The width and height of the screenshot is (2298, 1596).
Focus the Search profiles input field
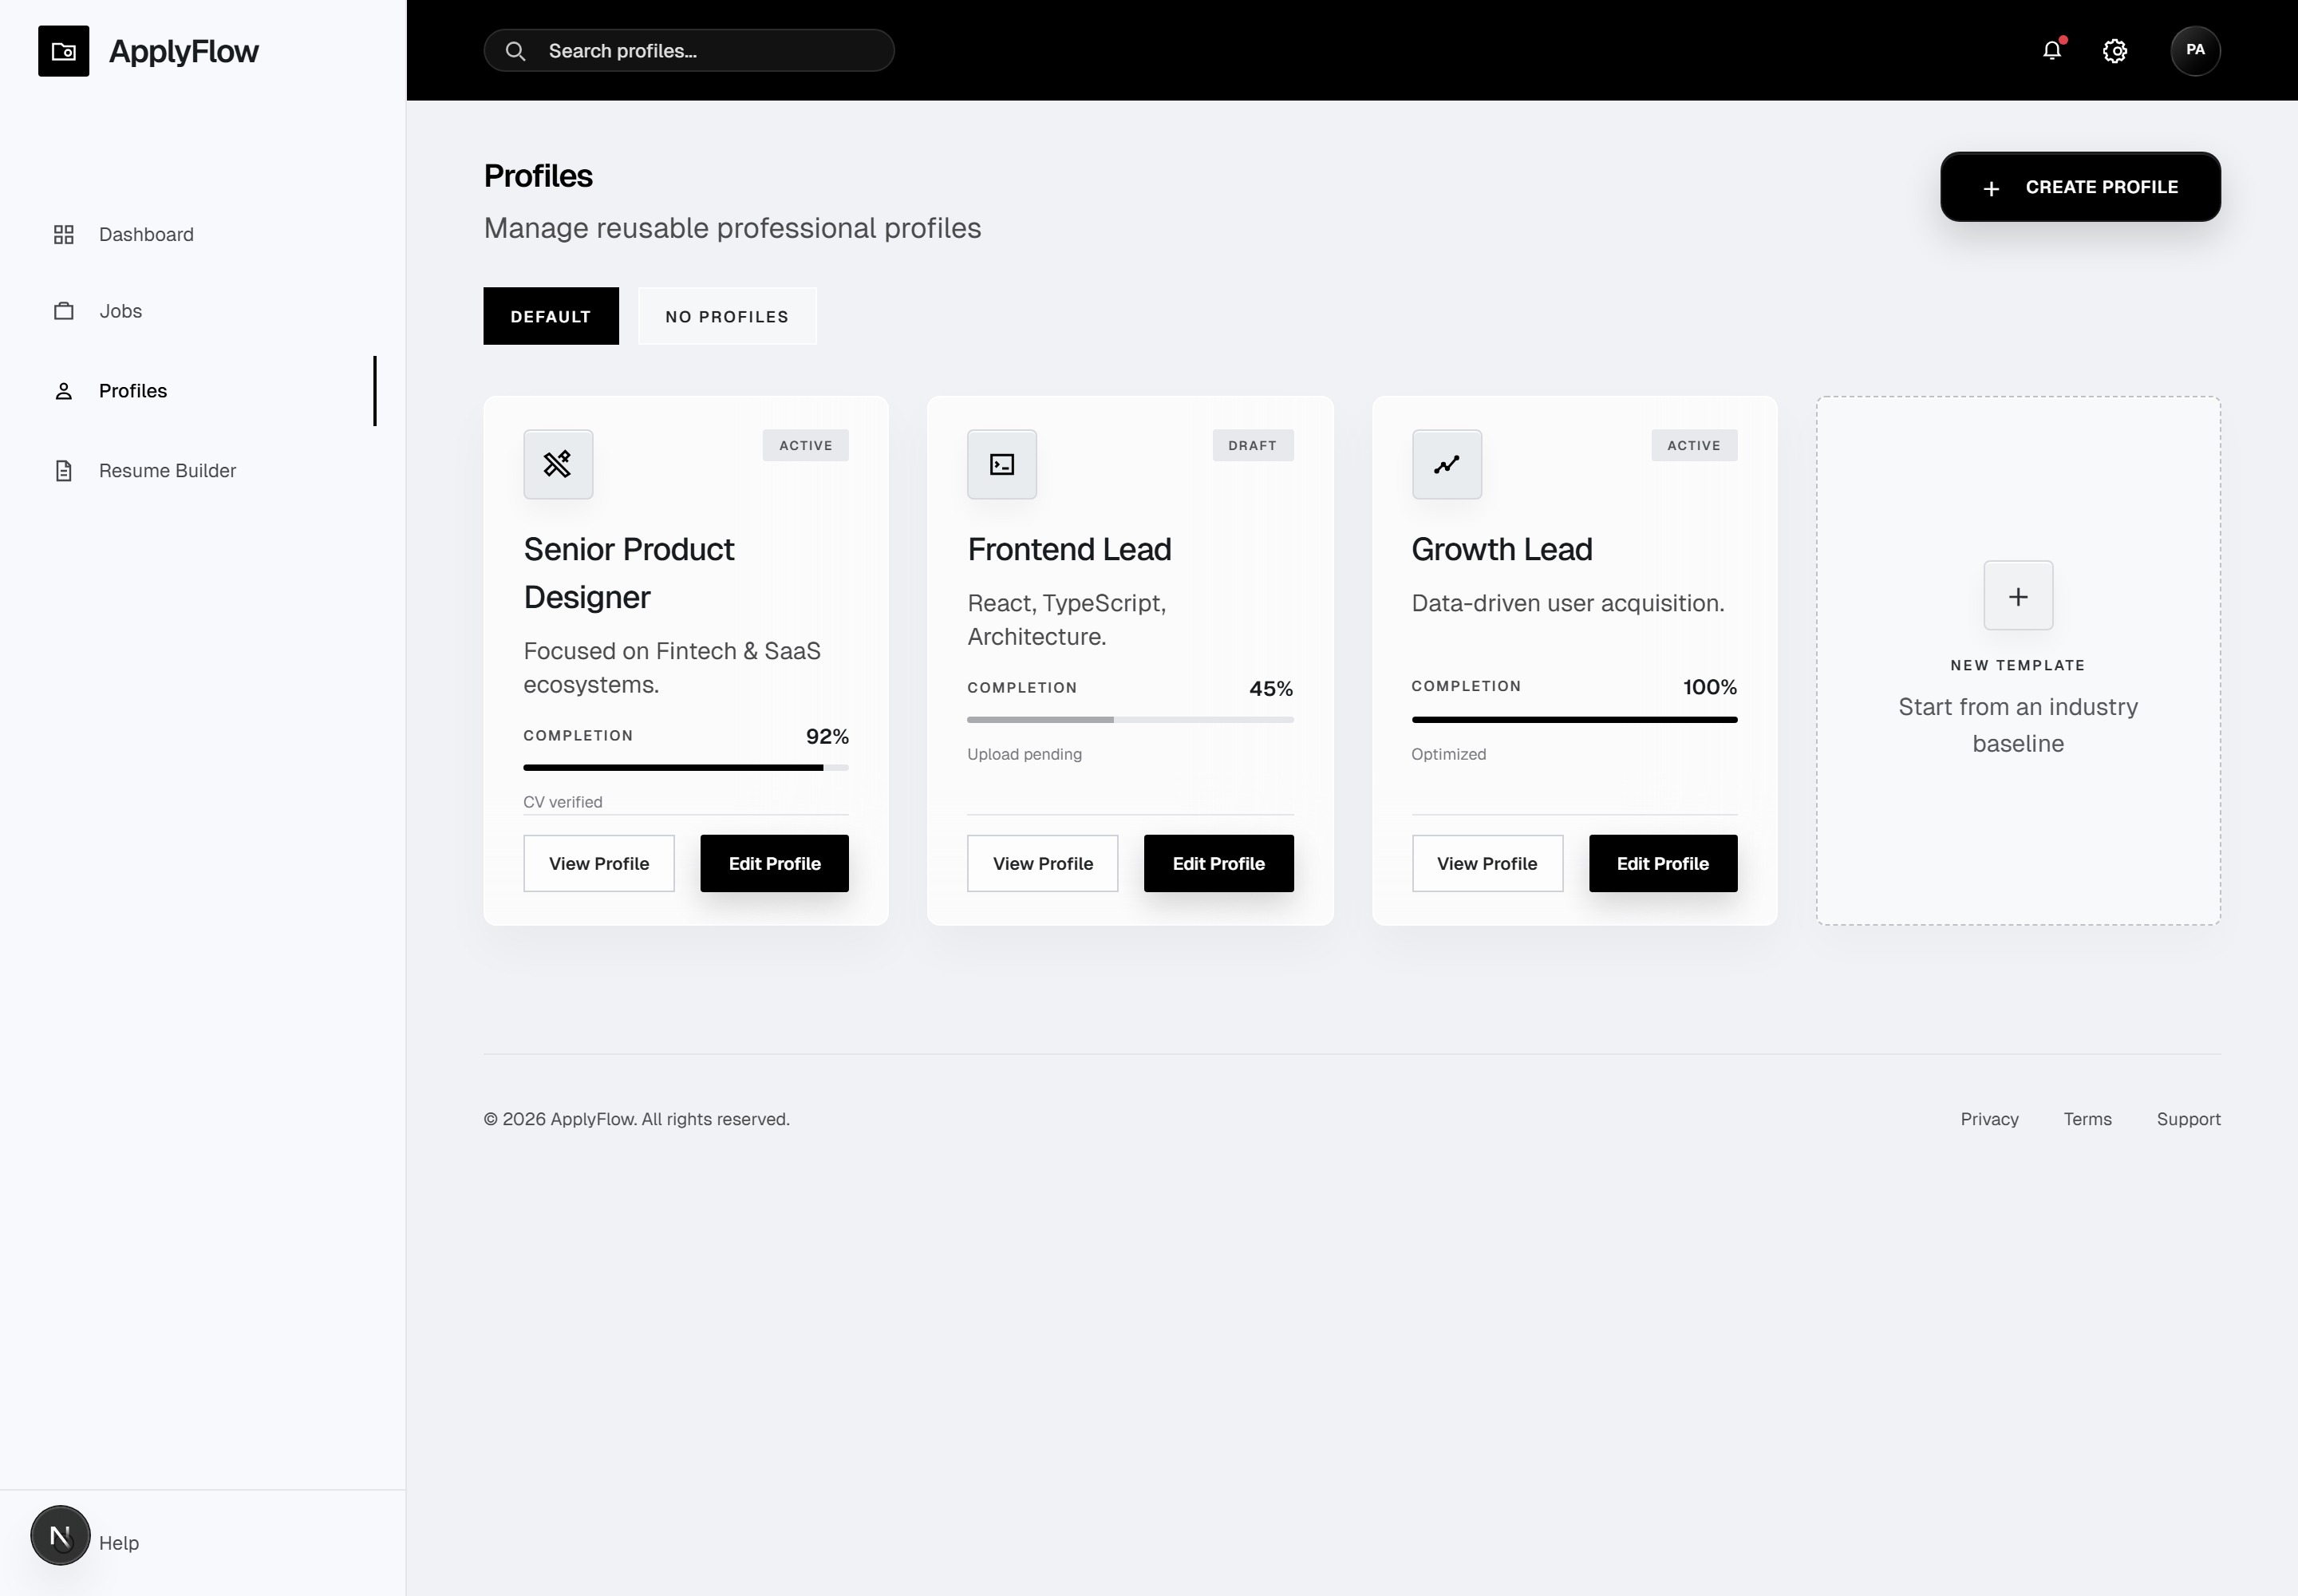(689, 51)
